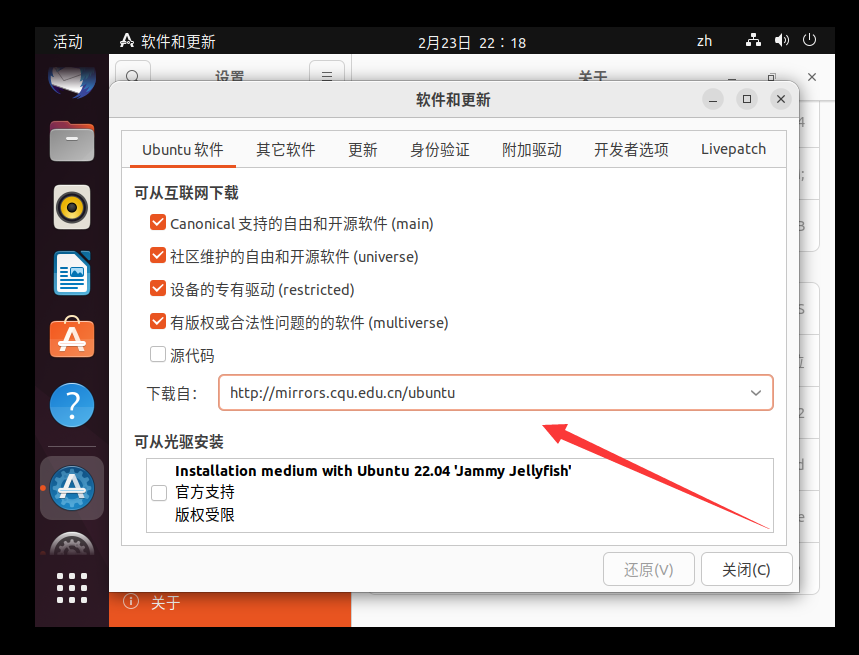
Task: Switch to the 更新 tab
Action: click(x=363, y=150)
